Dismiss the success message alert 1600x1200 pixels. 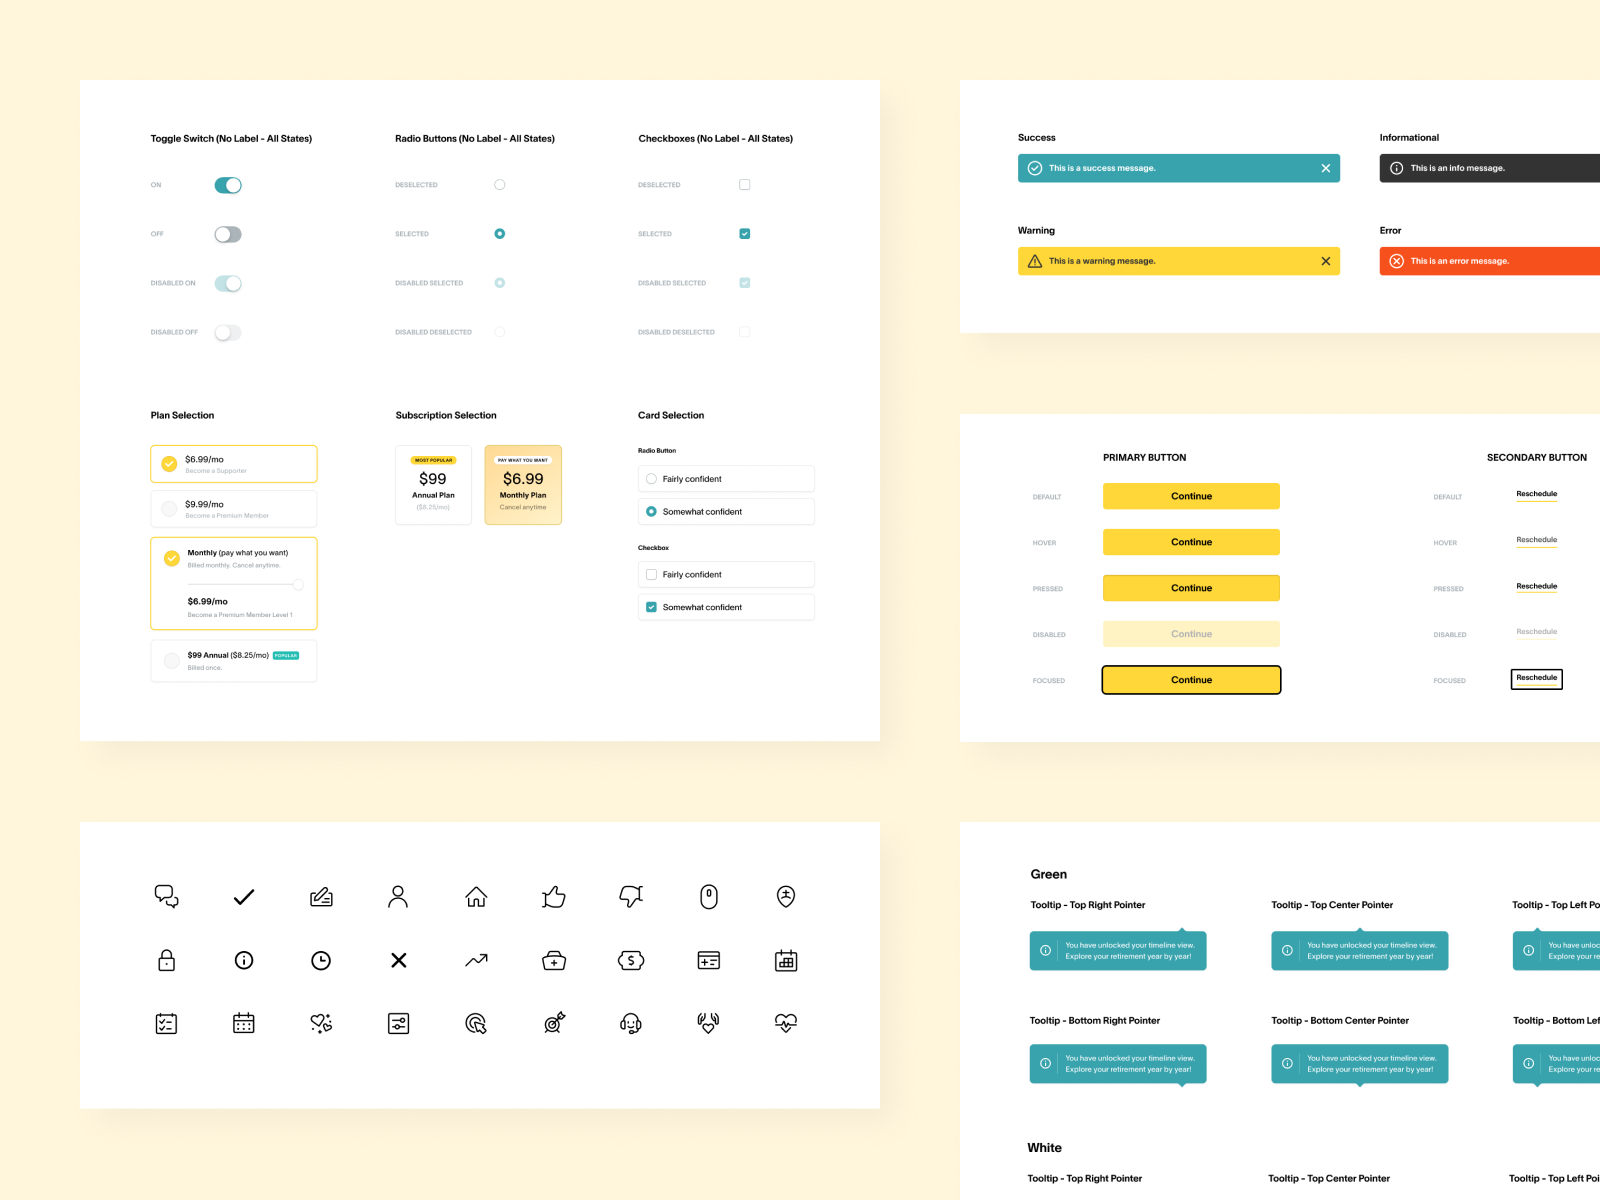click(1326, 168)
